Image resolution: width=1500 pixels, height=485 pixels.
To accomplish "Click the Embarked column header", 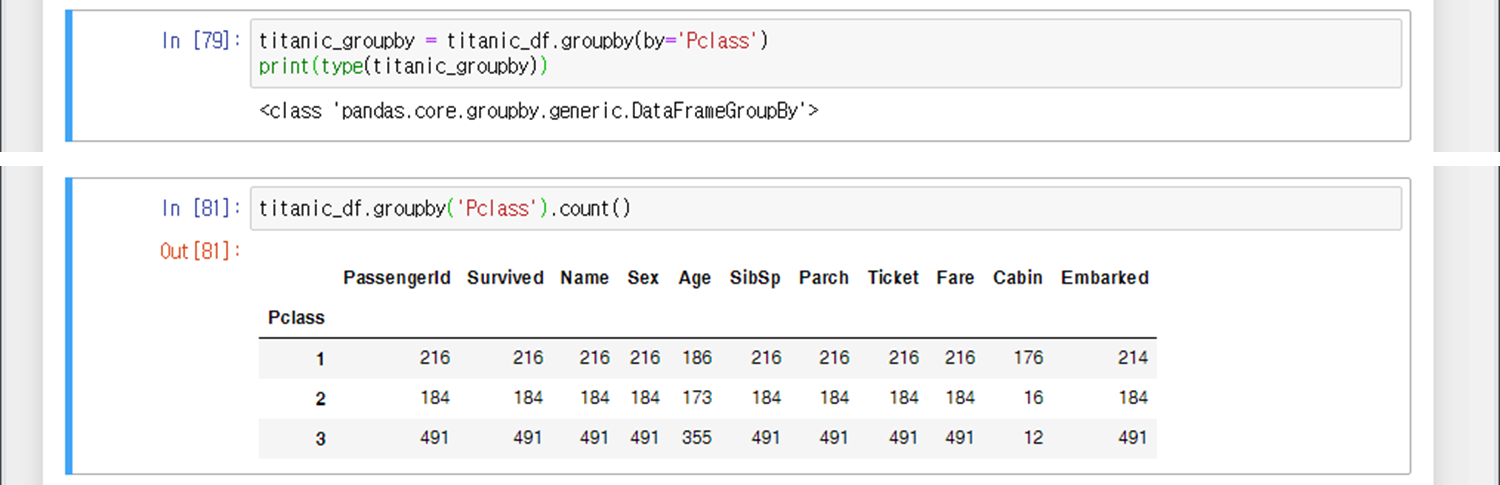I will (1104, 278).
